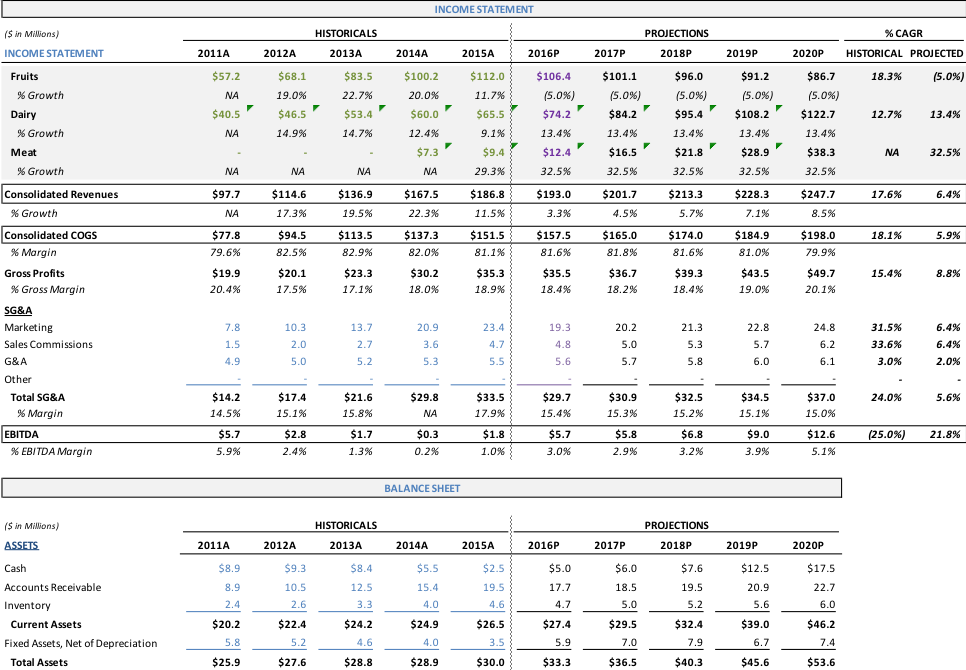Viewport: 966px width, 670px height.
Task: Click the green flag on Meat's 2015A $9.4 cell
Action: 516,145
